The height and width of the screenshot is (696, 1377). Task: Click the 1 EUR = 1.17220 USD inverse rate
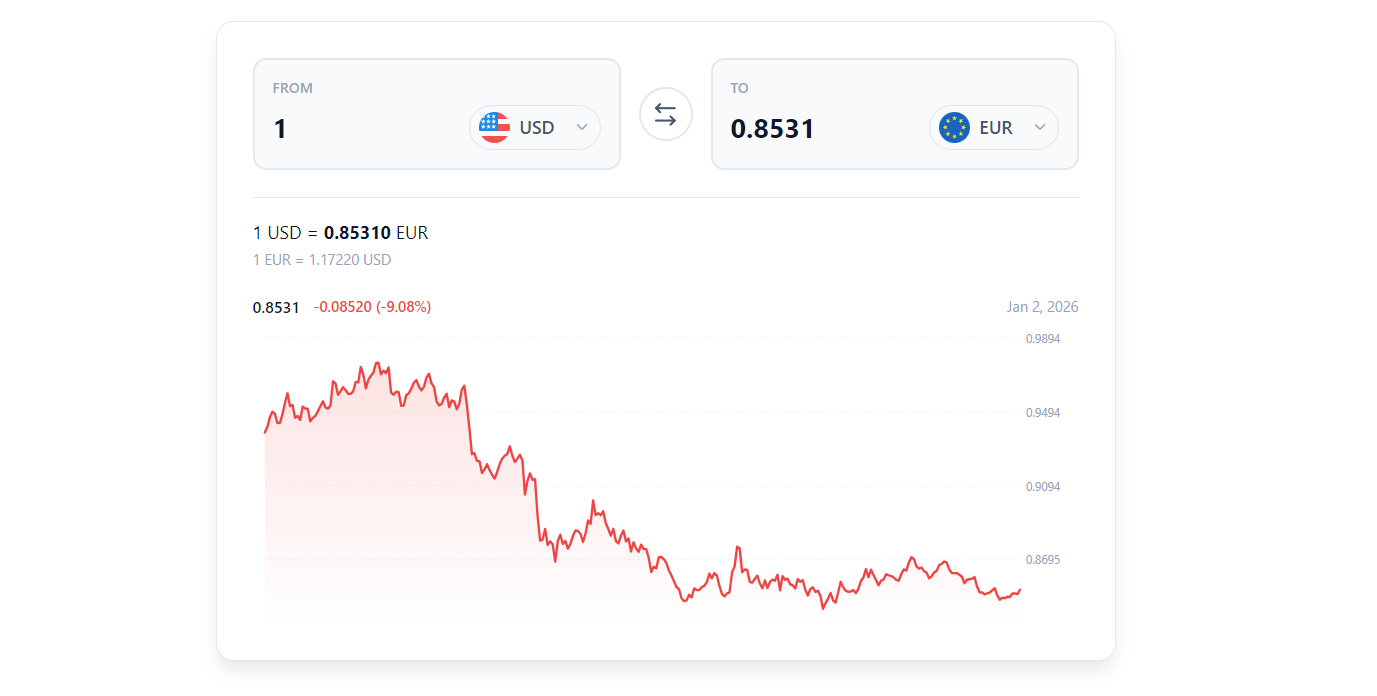tap(322, 260)
